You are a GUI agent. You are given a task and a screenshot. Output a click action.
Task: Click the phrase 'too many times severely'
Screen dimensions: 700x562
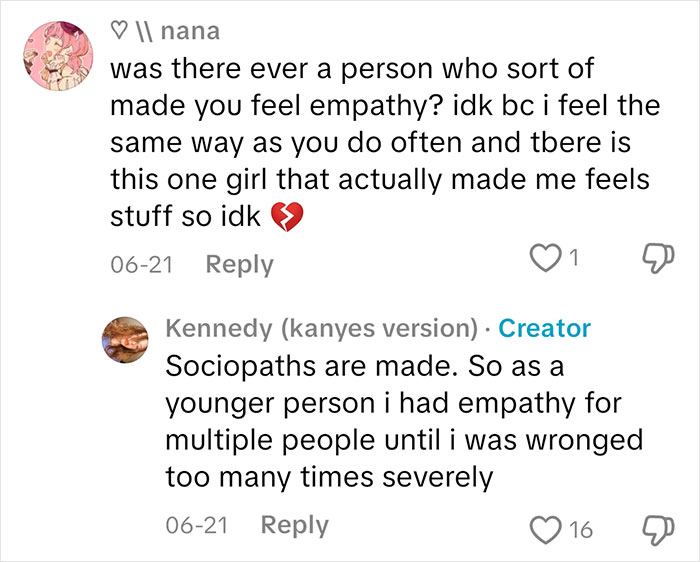click(329, 478)
